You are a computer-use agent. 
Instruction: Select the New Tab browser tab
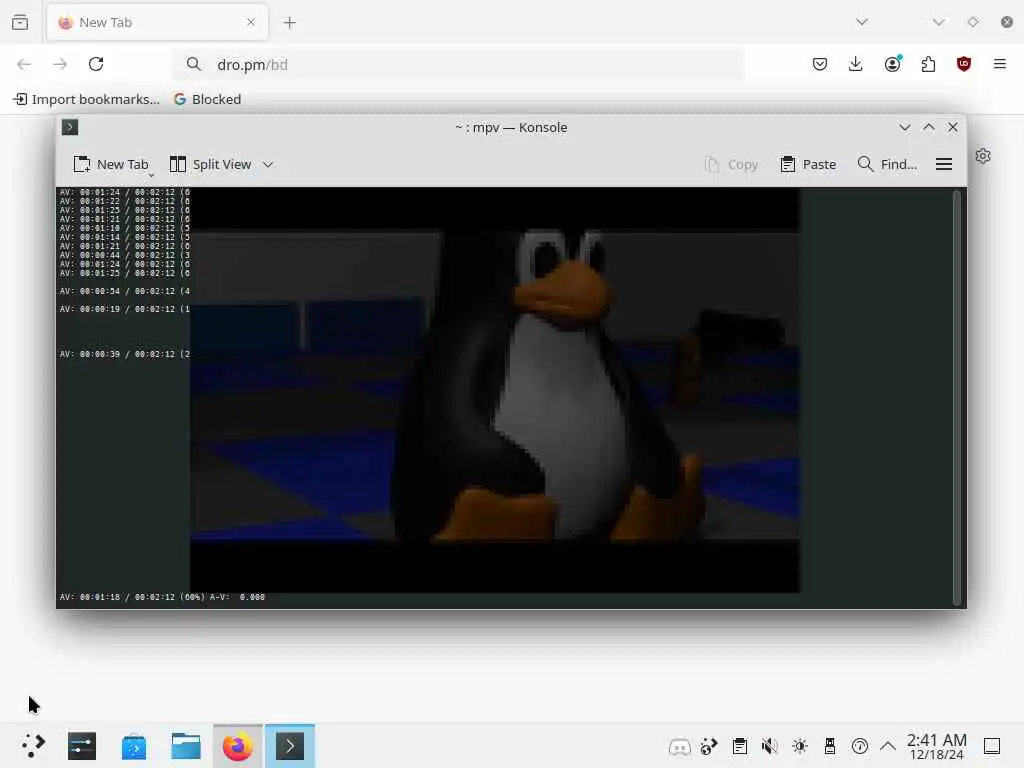pos(157,23)
